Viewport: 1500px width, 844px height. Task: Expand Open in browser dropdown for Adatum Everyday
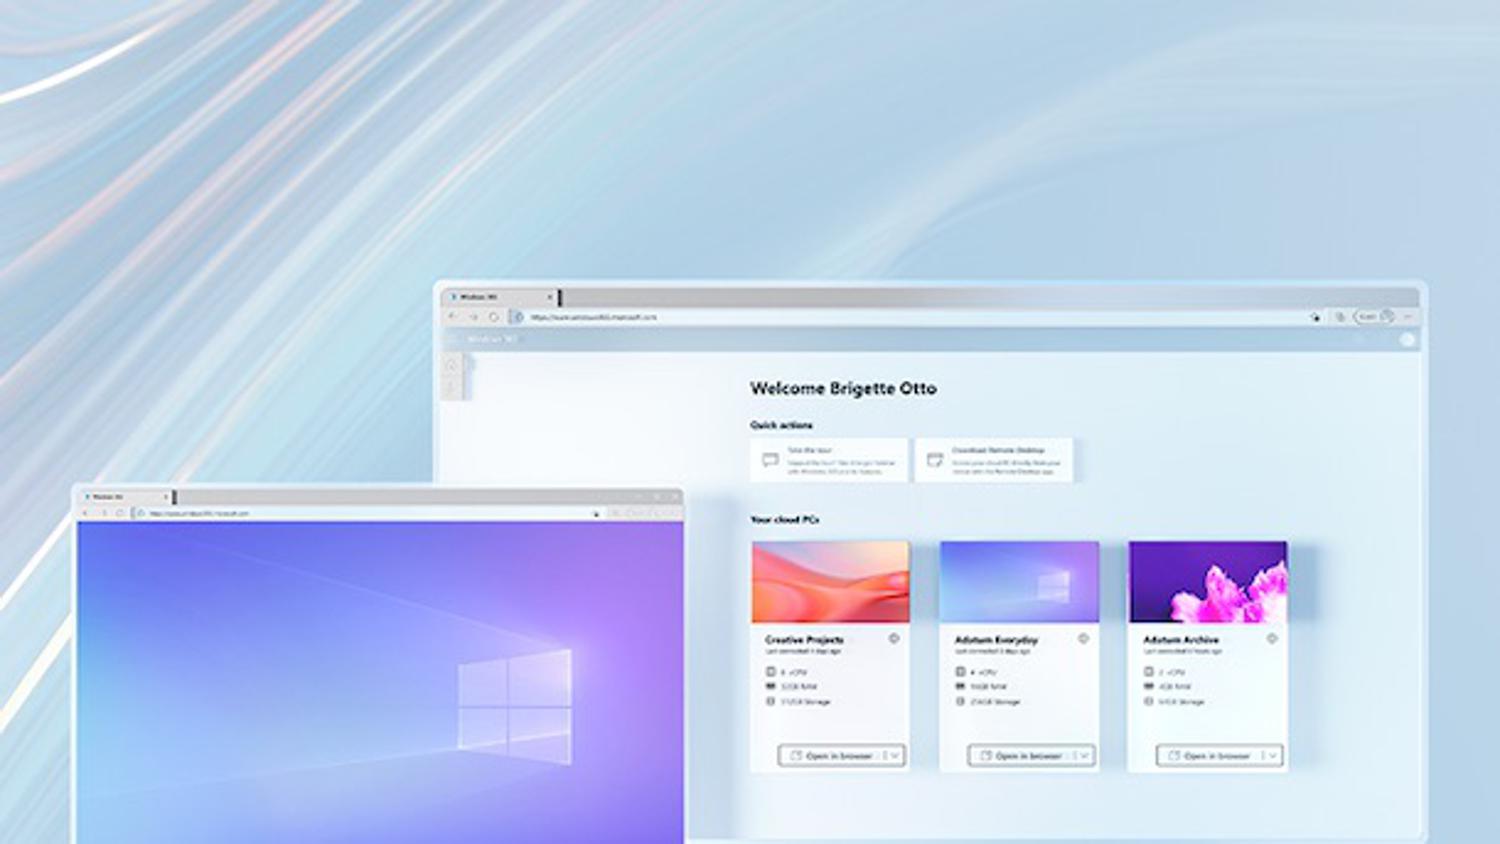click(x=1084, y=756)
